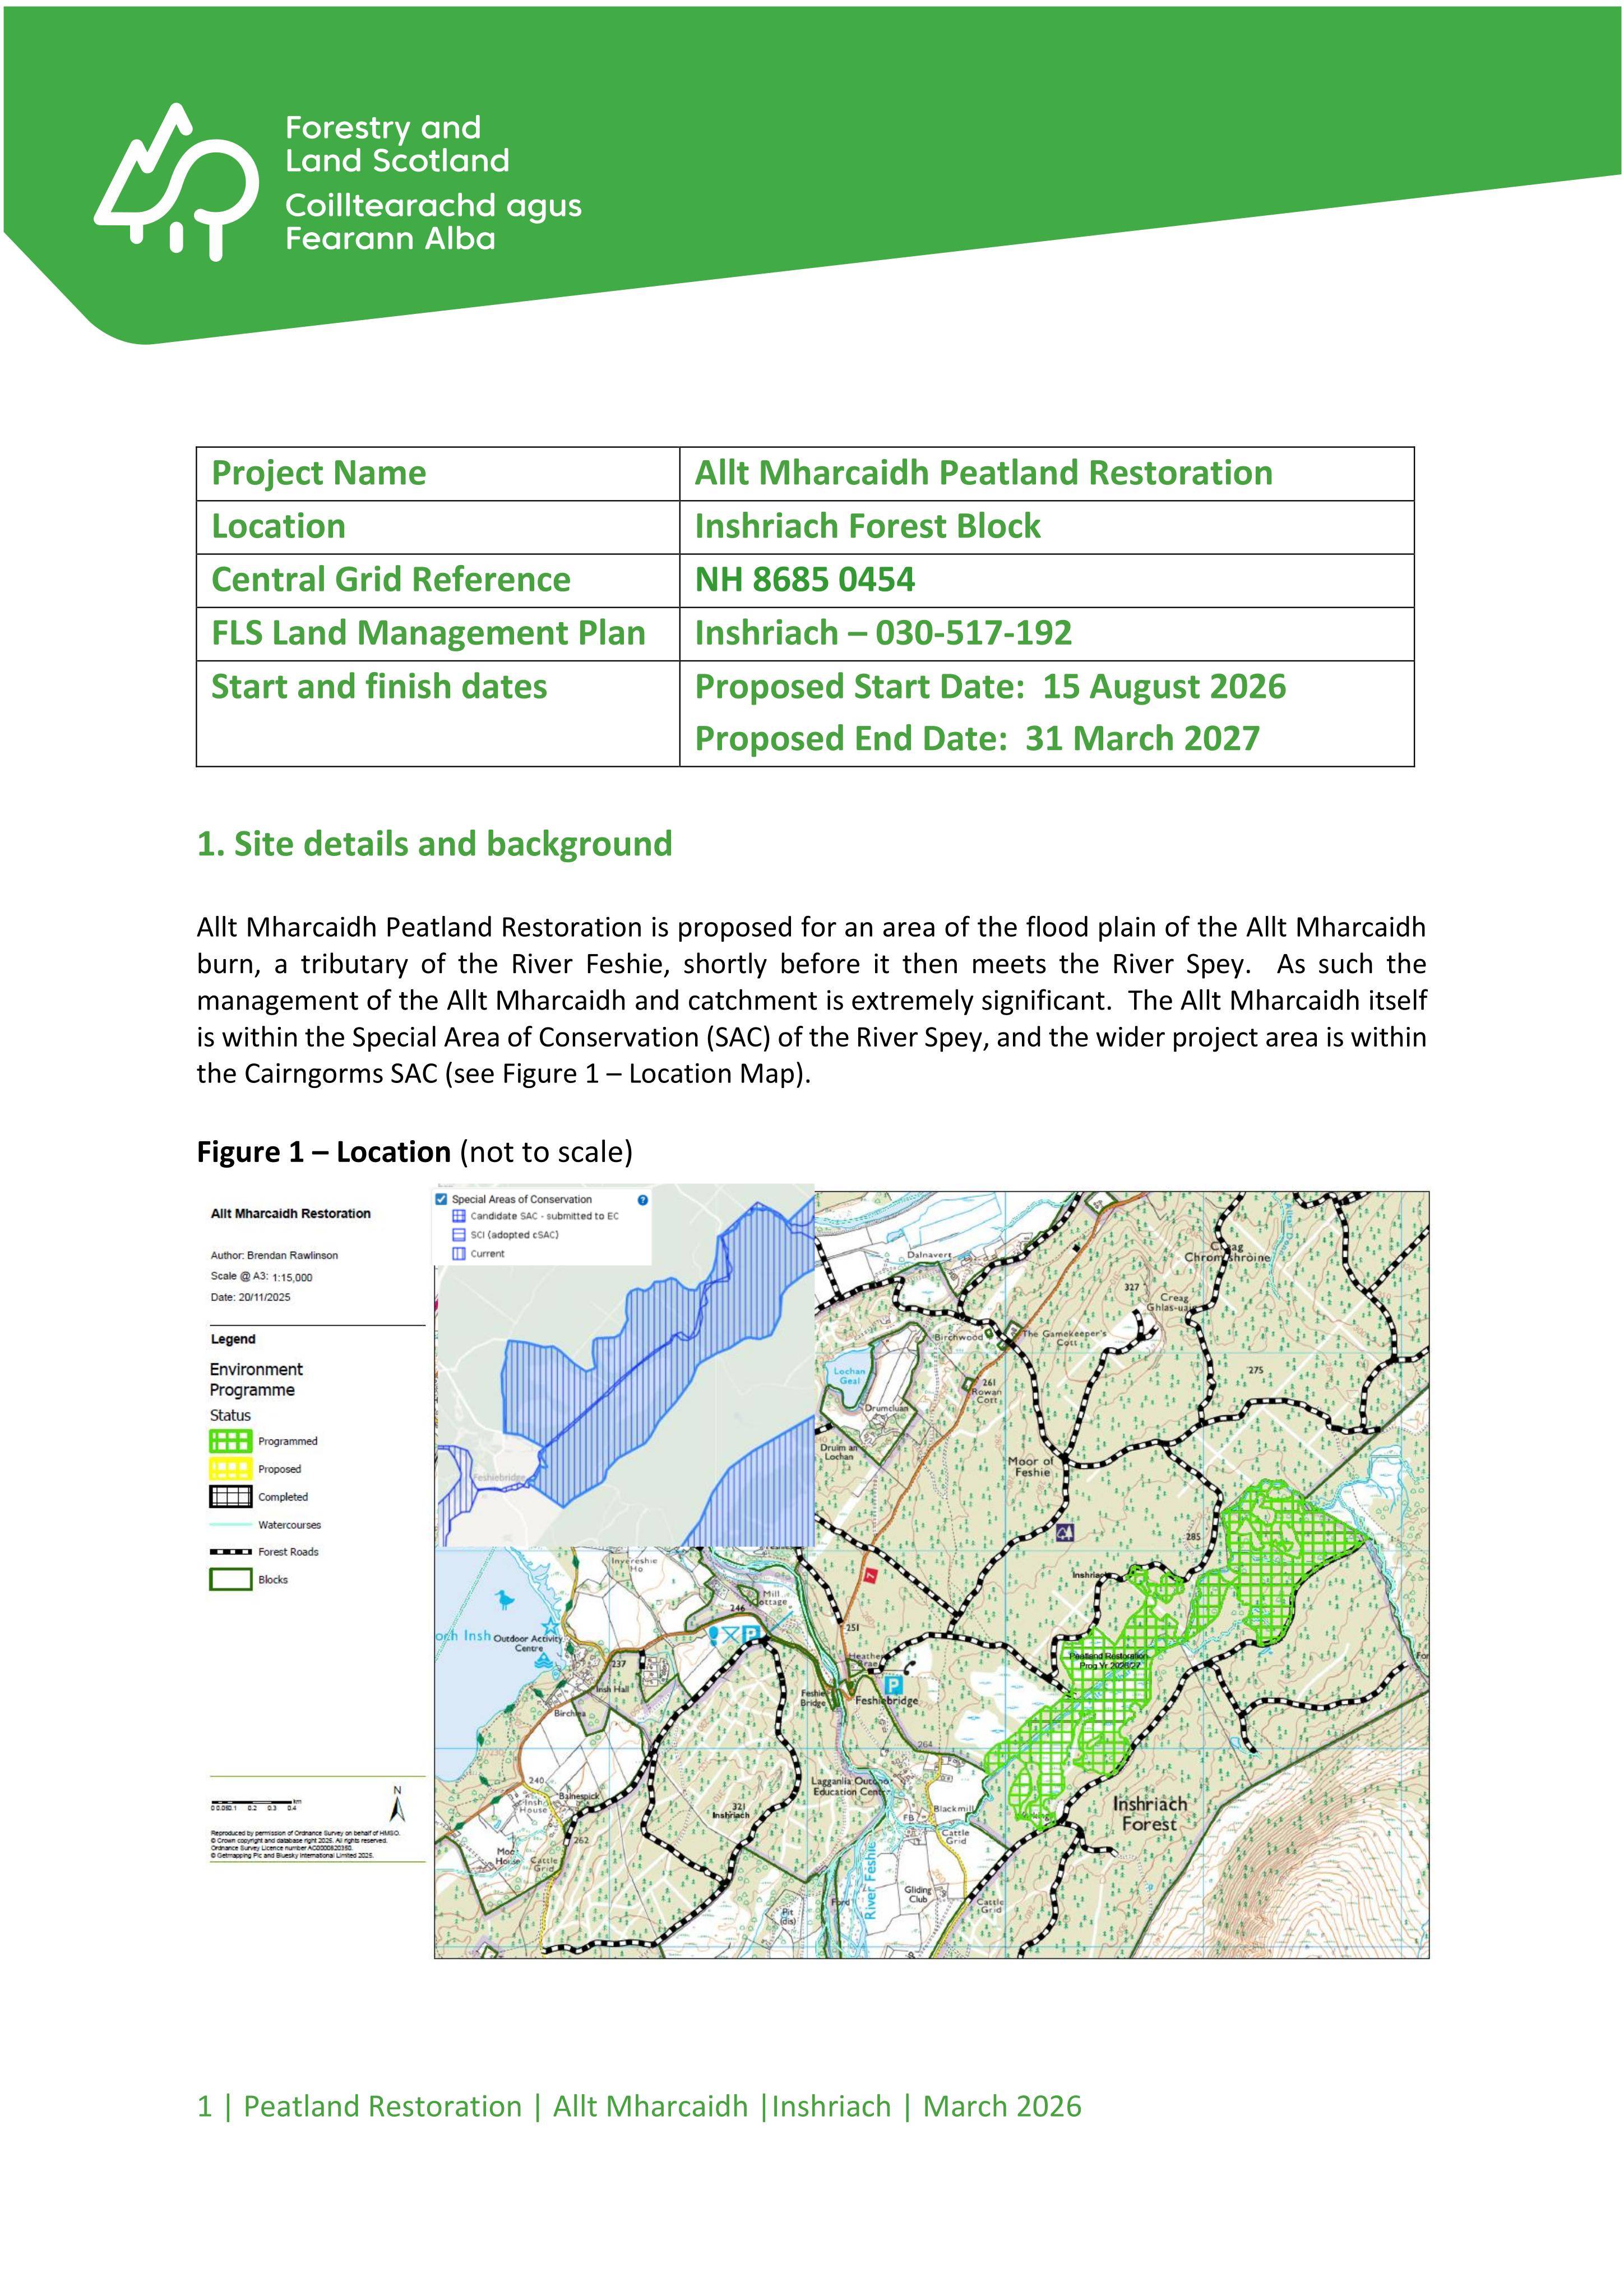Click the parking icon near Mill Cottage
The image size is (1624, 2296).
751,1634
